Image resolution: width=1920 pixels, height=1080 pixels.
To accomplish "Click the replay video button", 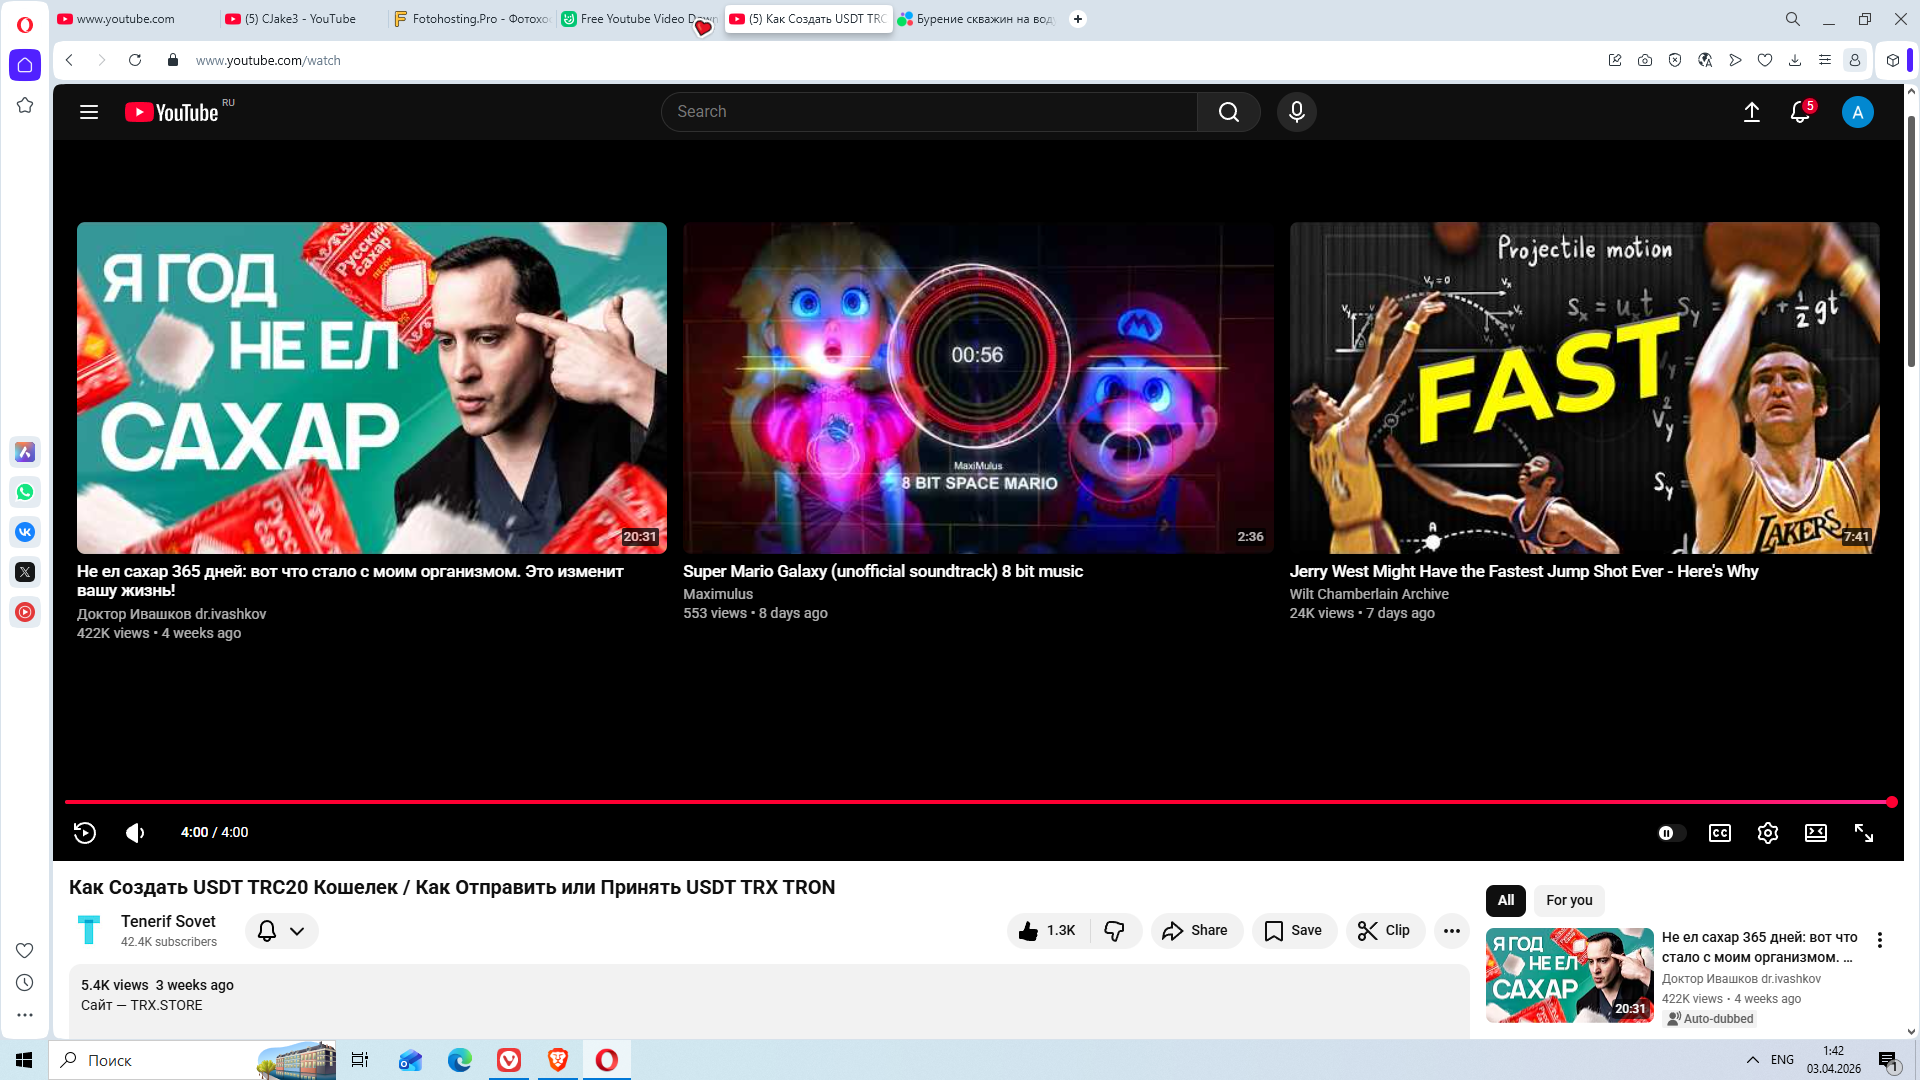I will 85,833.
